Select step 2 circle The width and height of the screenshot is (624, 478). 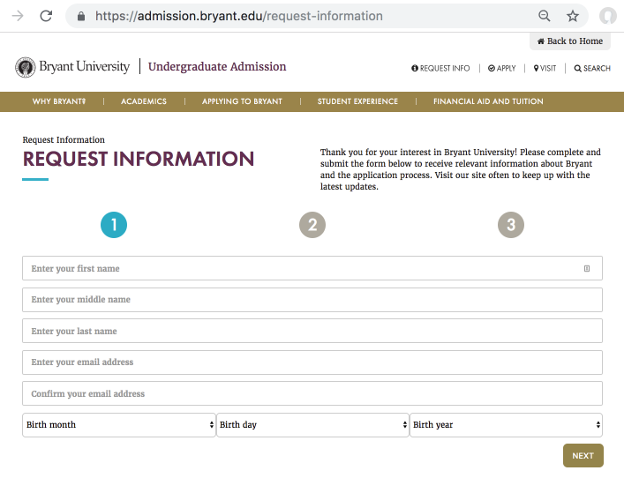coord(312,225)
